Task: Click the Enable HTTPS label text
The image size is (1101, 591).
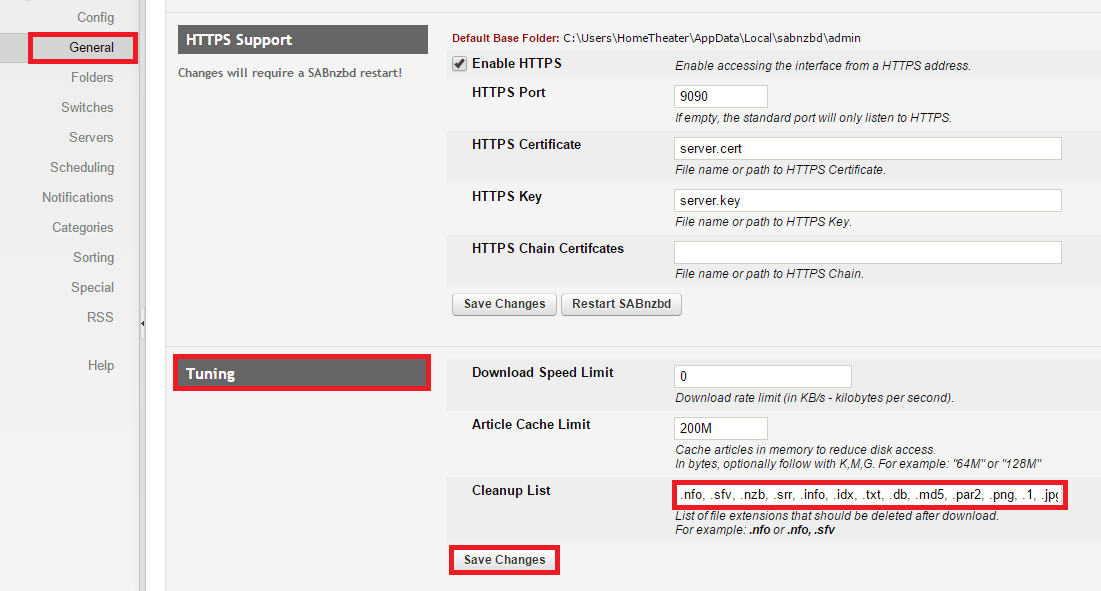Action: pos(517,64)
